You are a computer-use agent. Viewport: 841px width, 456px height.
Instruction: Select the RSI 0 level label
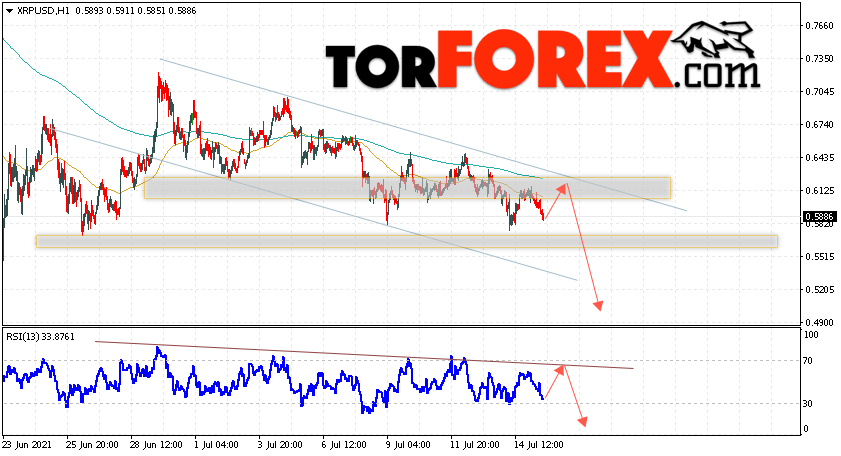tap(806, 429)
